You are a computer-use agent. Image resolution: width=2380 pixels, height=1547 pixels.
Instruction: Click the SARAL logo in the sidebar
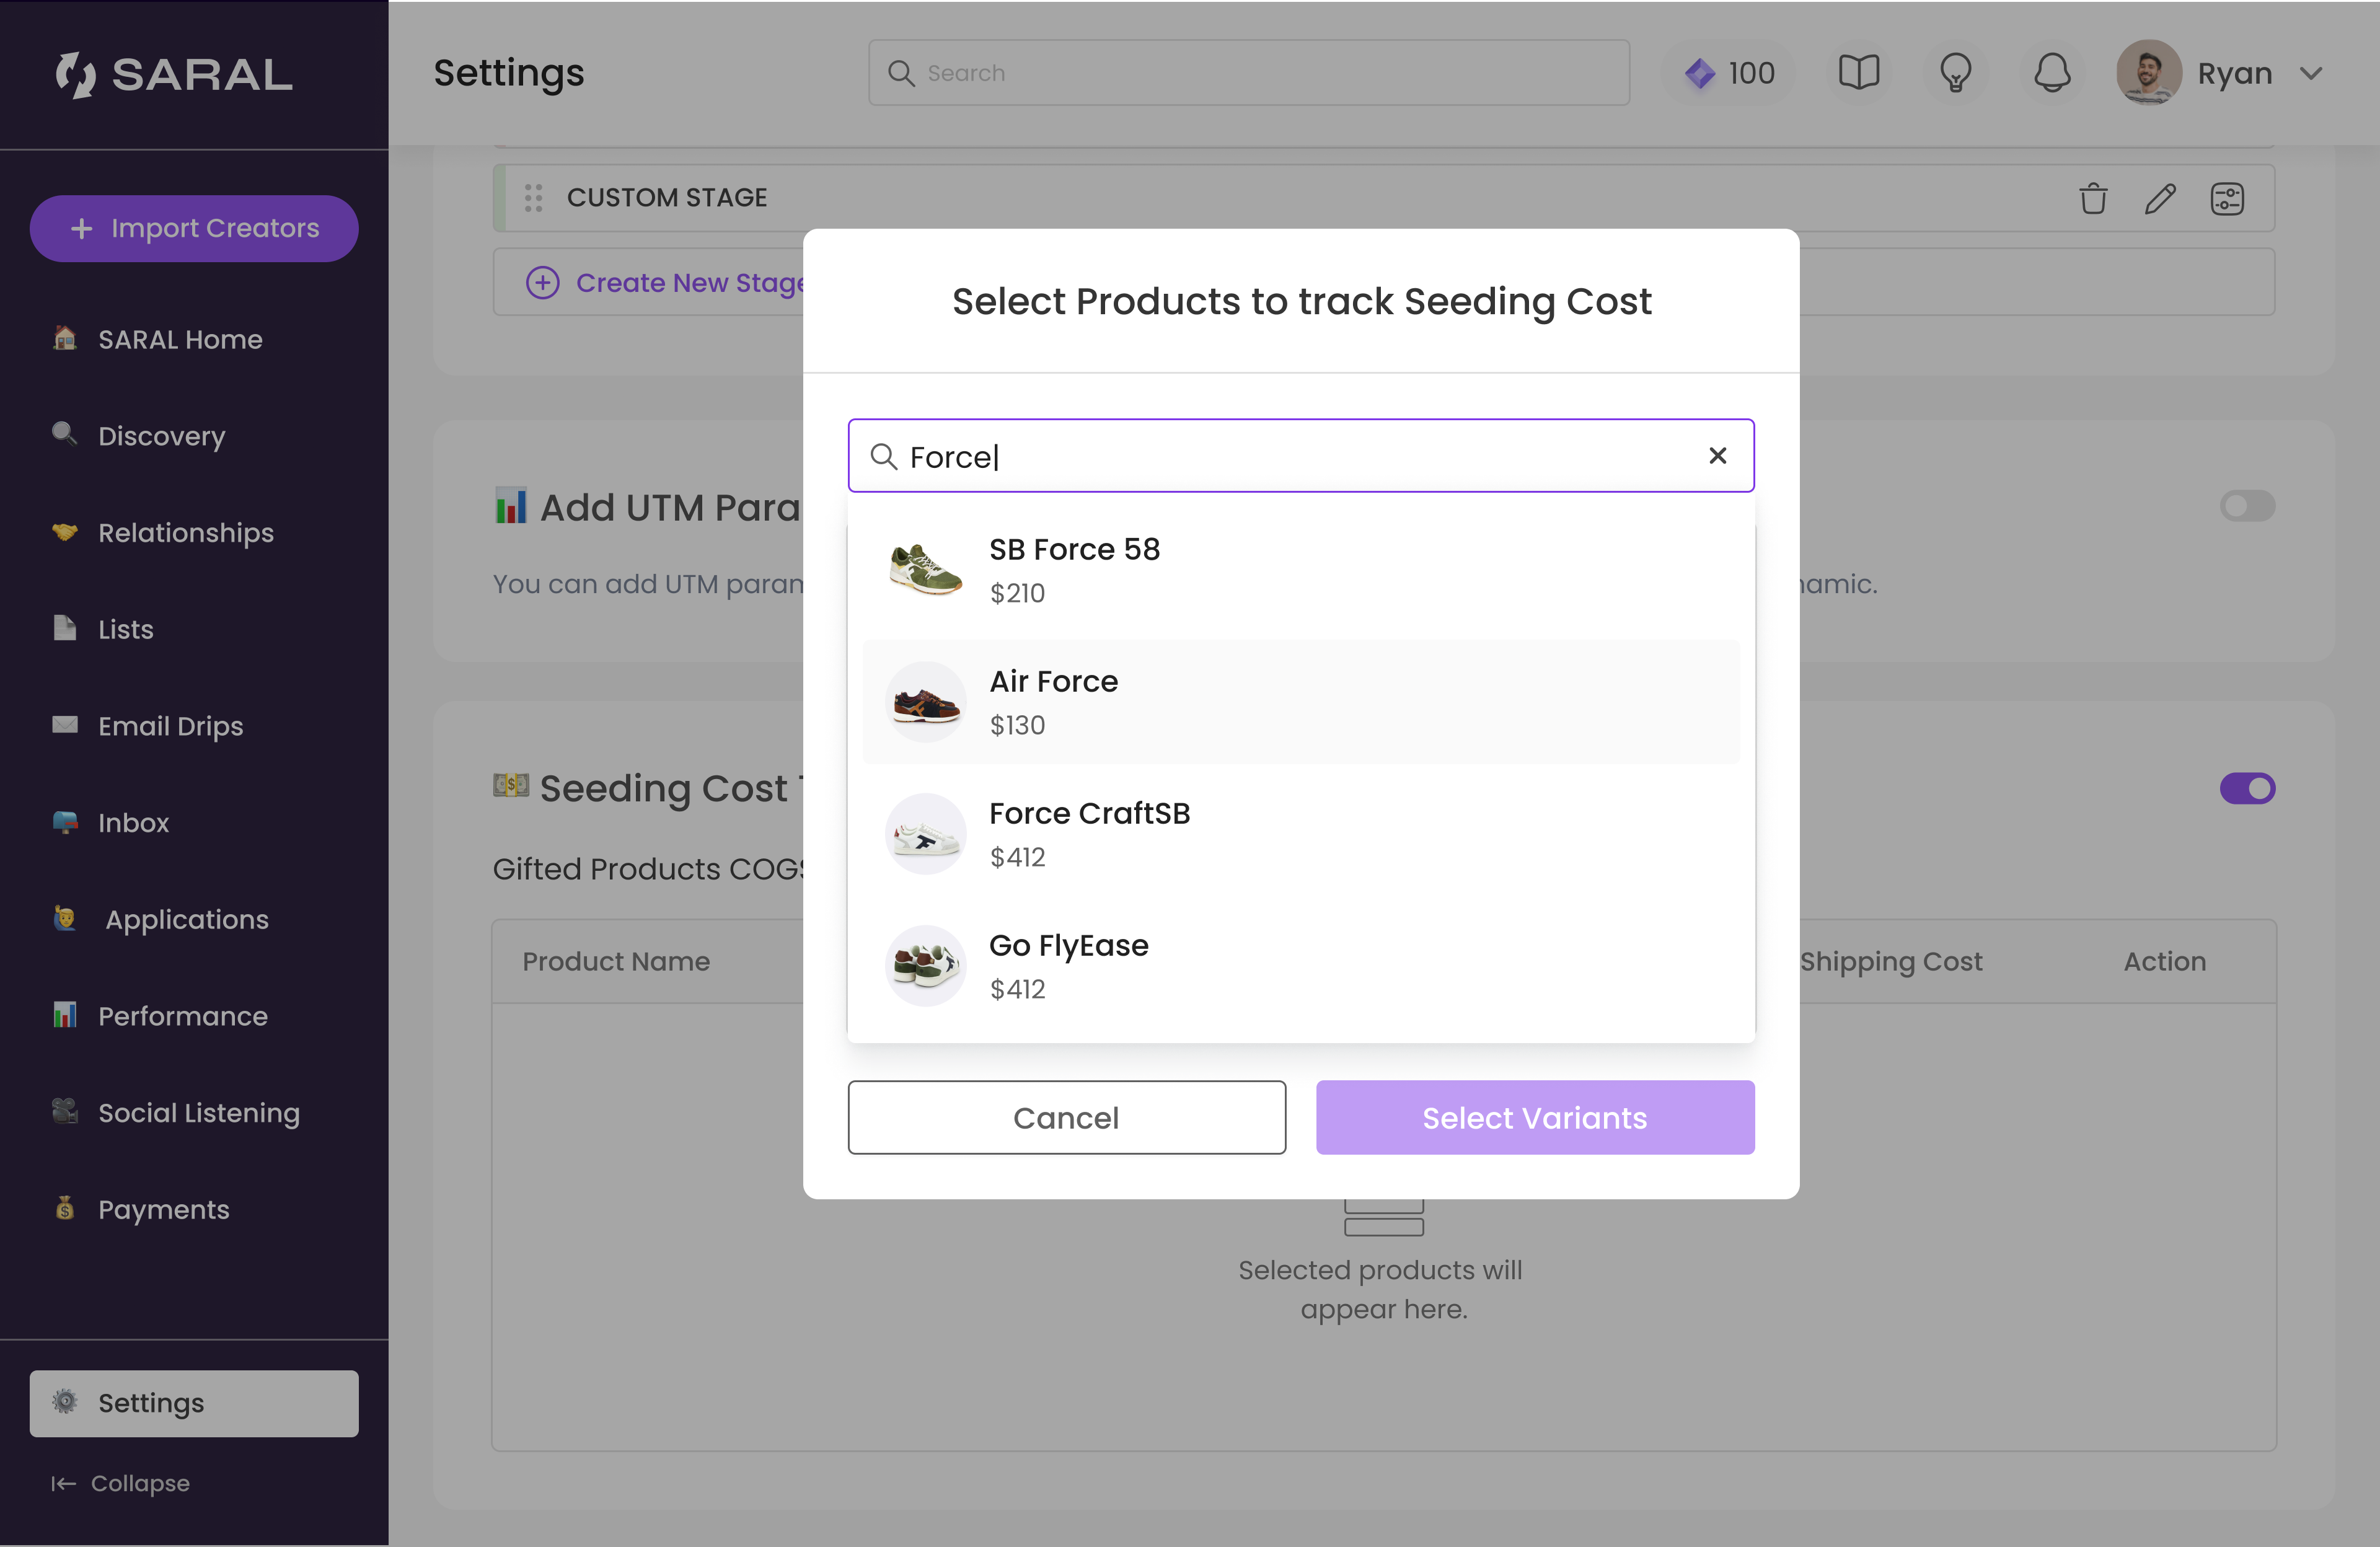click(174, 74)
